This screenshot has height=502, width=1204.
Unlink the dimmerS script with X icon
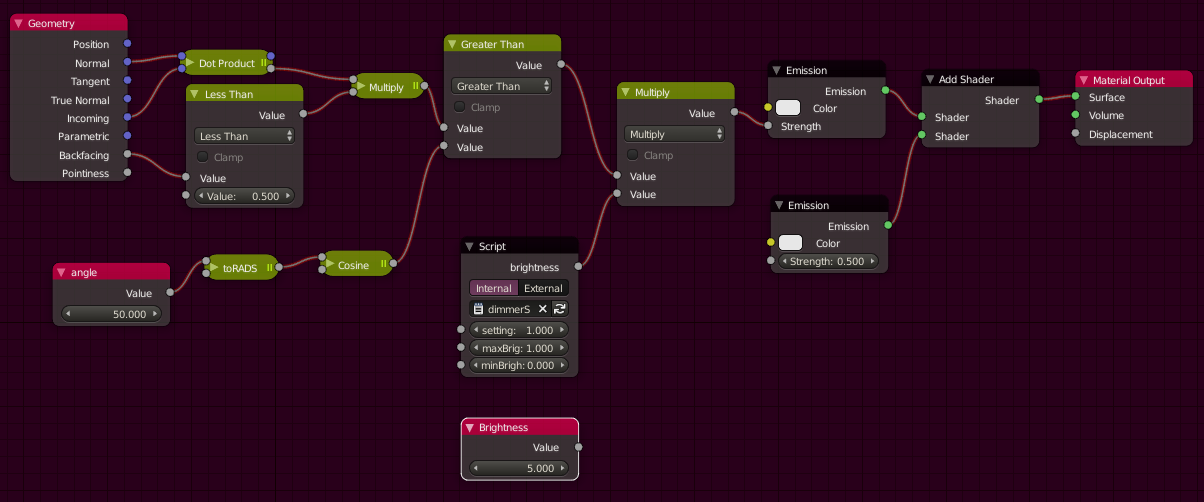[x=543, y=310]
